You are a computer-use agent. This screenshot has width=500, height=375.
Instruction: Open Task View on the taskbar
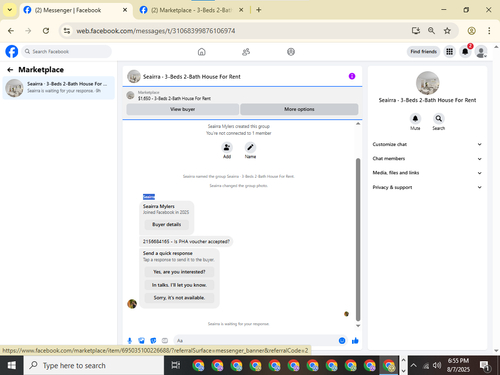(x=176, y=365)
